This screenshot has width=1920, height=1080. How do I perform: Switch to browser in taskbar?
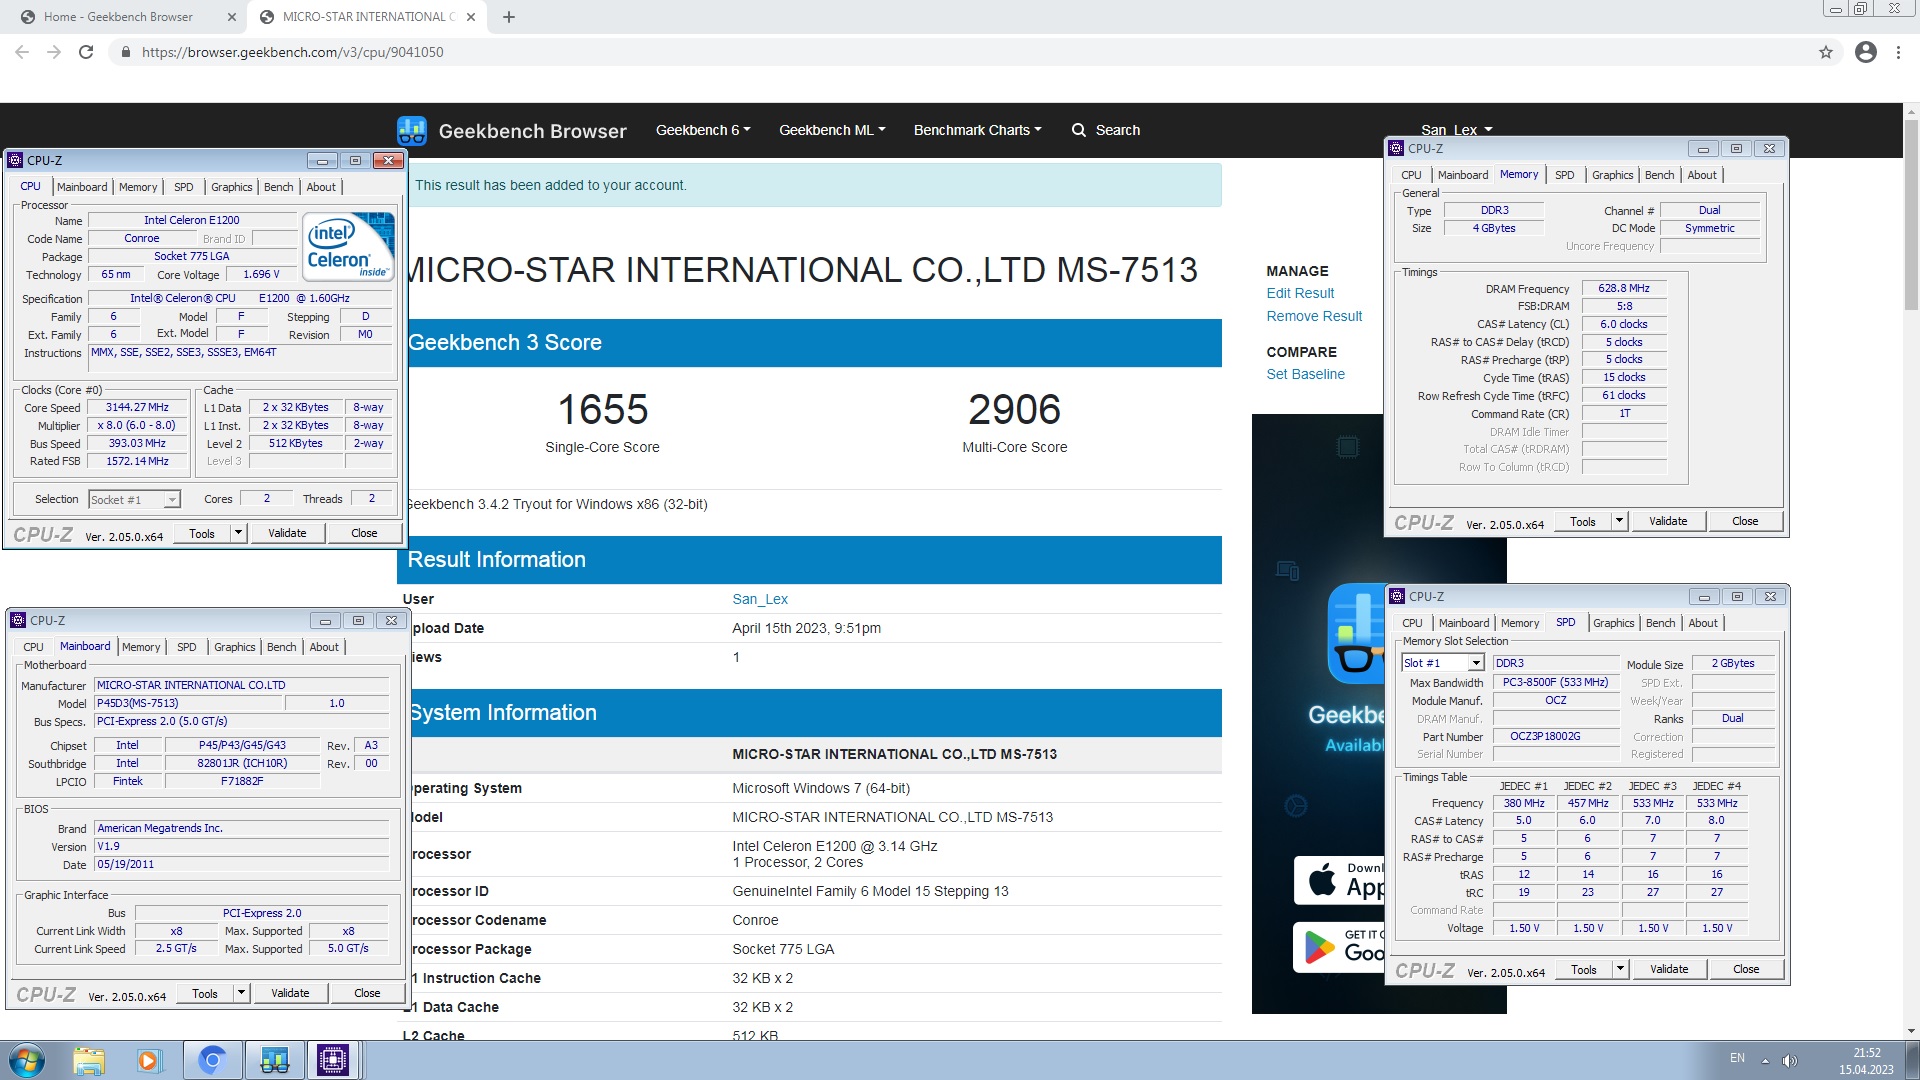[x=212, y=1060]
